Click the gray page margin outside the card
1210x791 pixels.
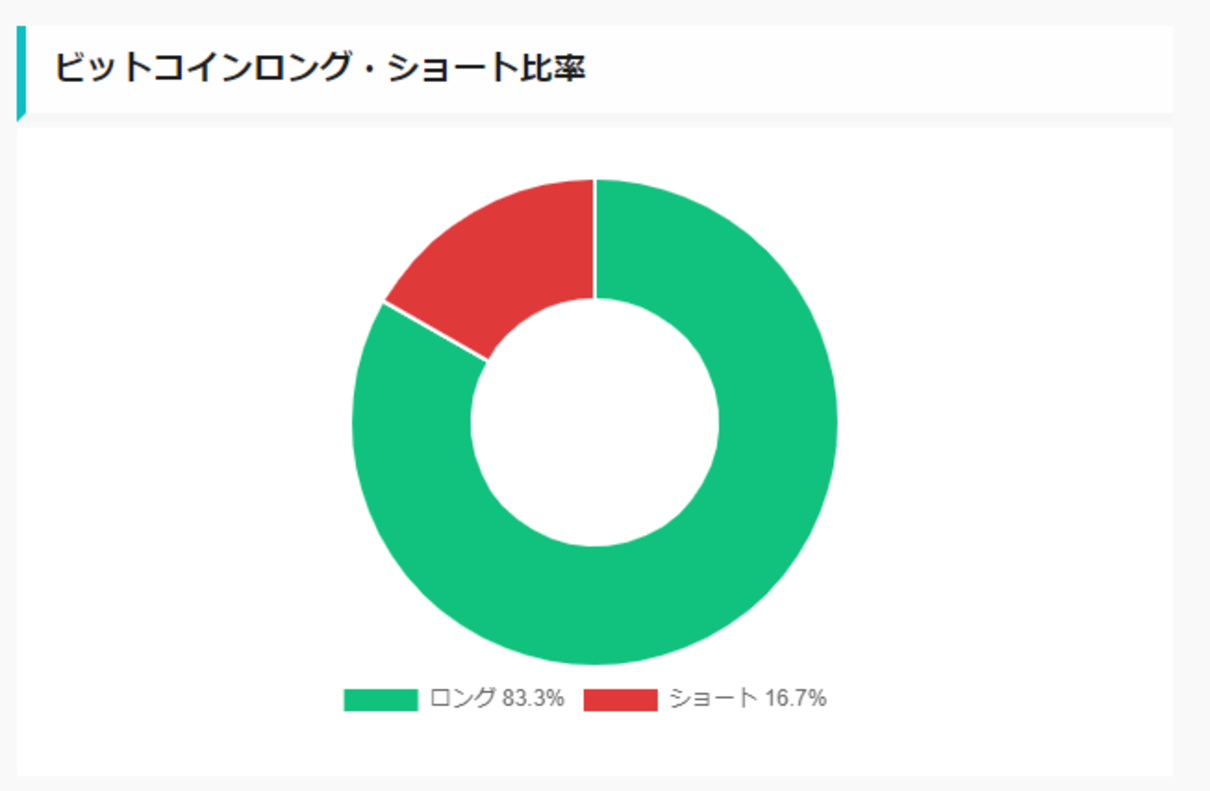coord(1190,400)
